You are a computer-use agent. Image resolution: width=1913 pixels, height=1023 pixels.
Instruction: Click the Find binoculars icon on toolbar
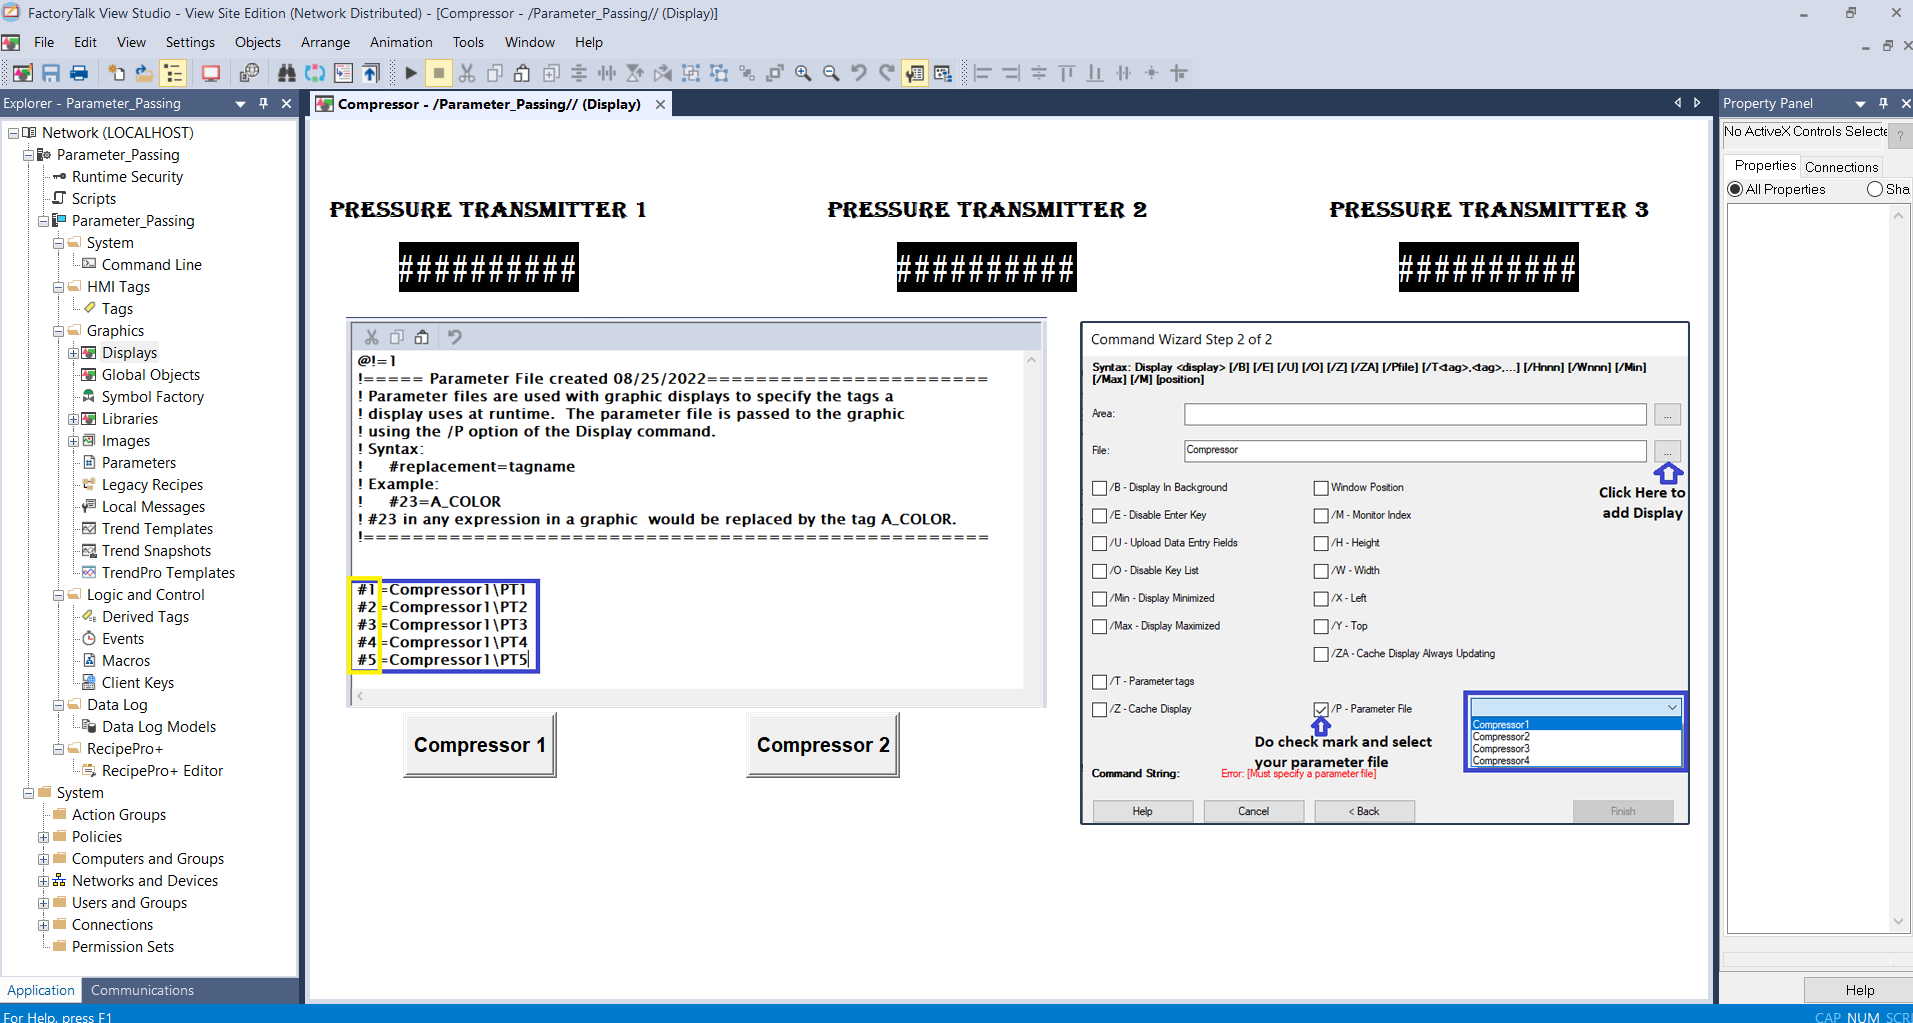coord(287,73)
